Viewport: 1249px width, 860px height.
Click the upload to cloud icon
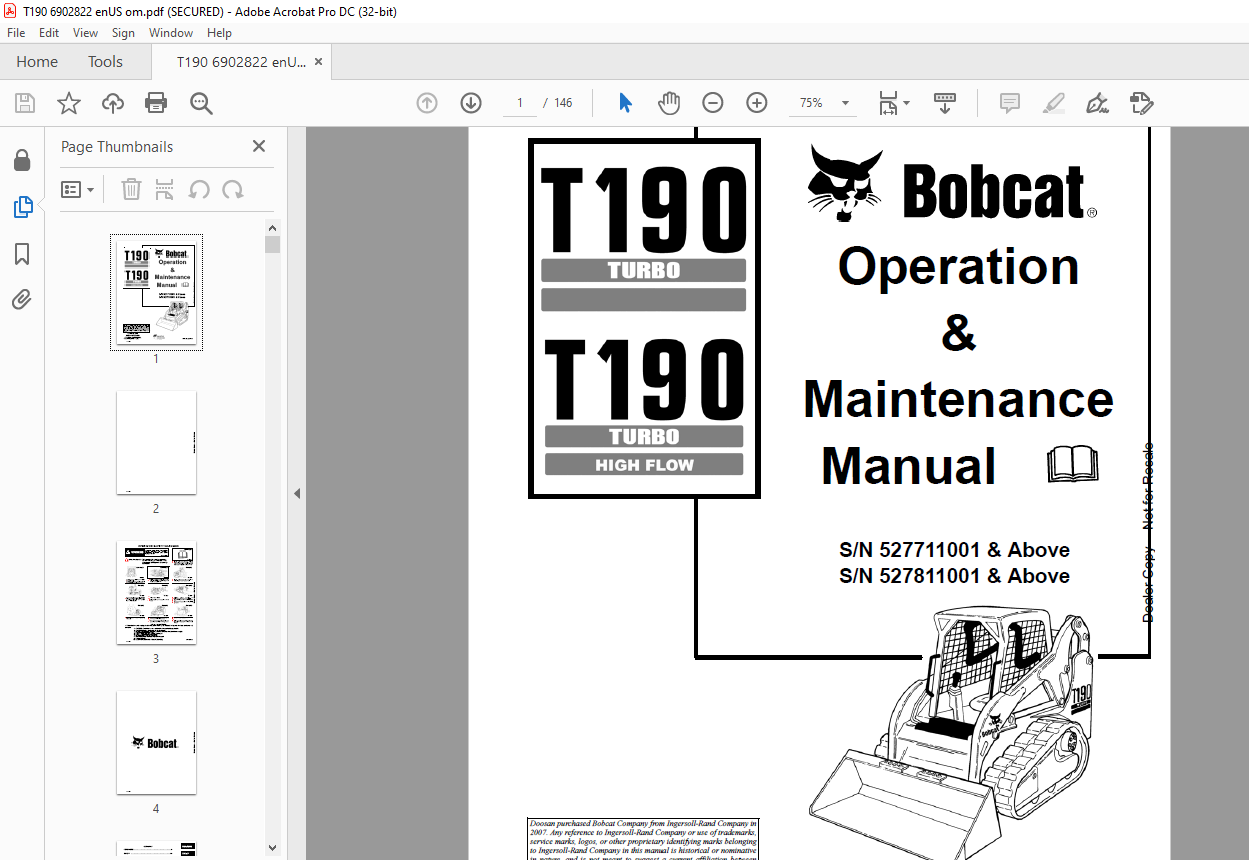pos(113,103)
